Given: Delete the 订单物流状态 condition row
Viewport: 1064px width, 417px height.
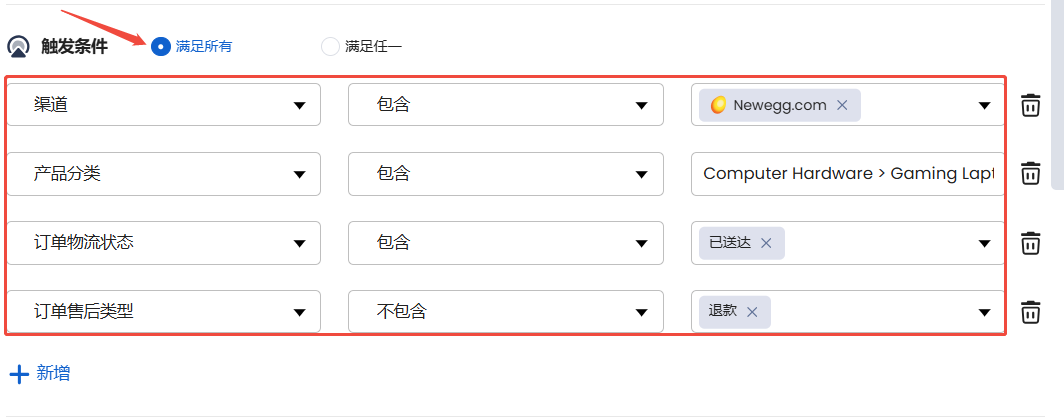Looking at the screenshot, I should (x=1030, y=243).
